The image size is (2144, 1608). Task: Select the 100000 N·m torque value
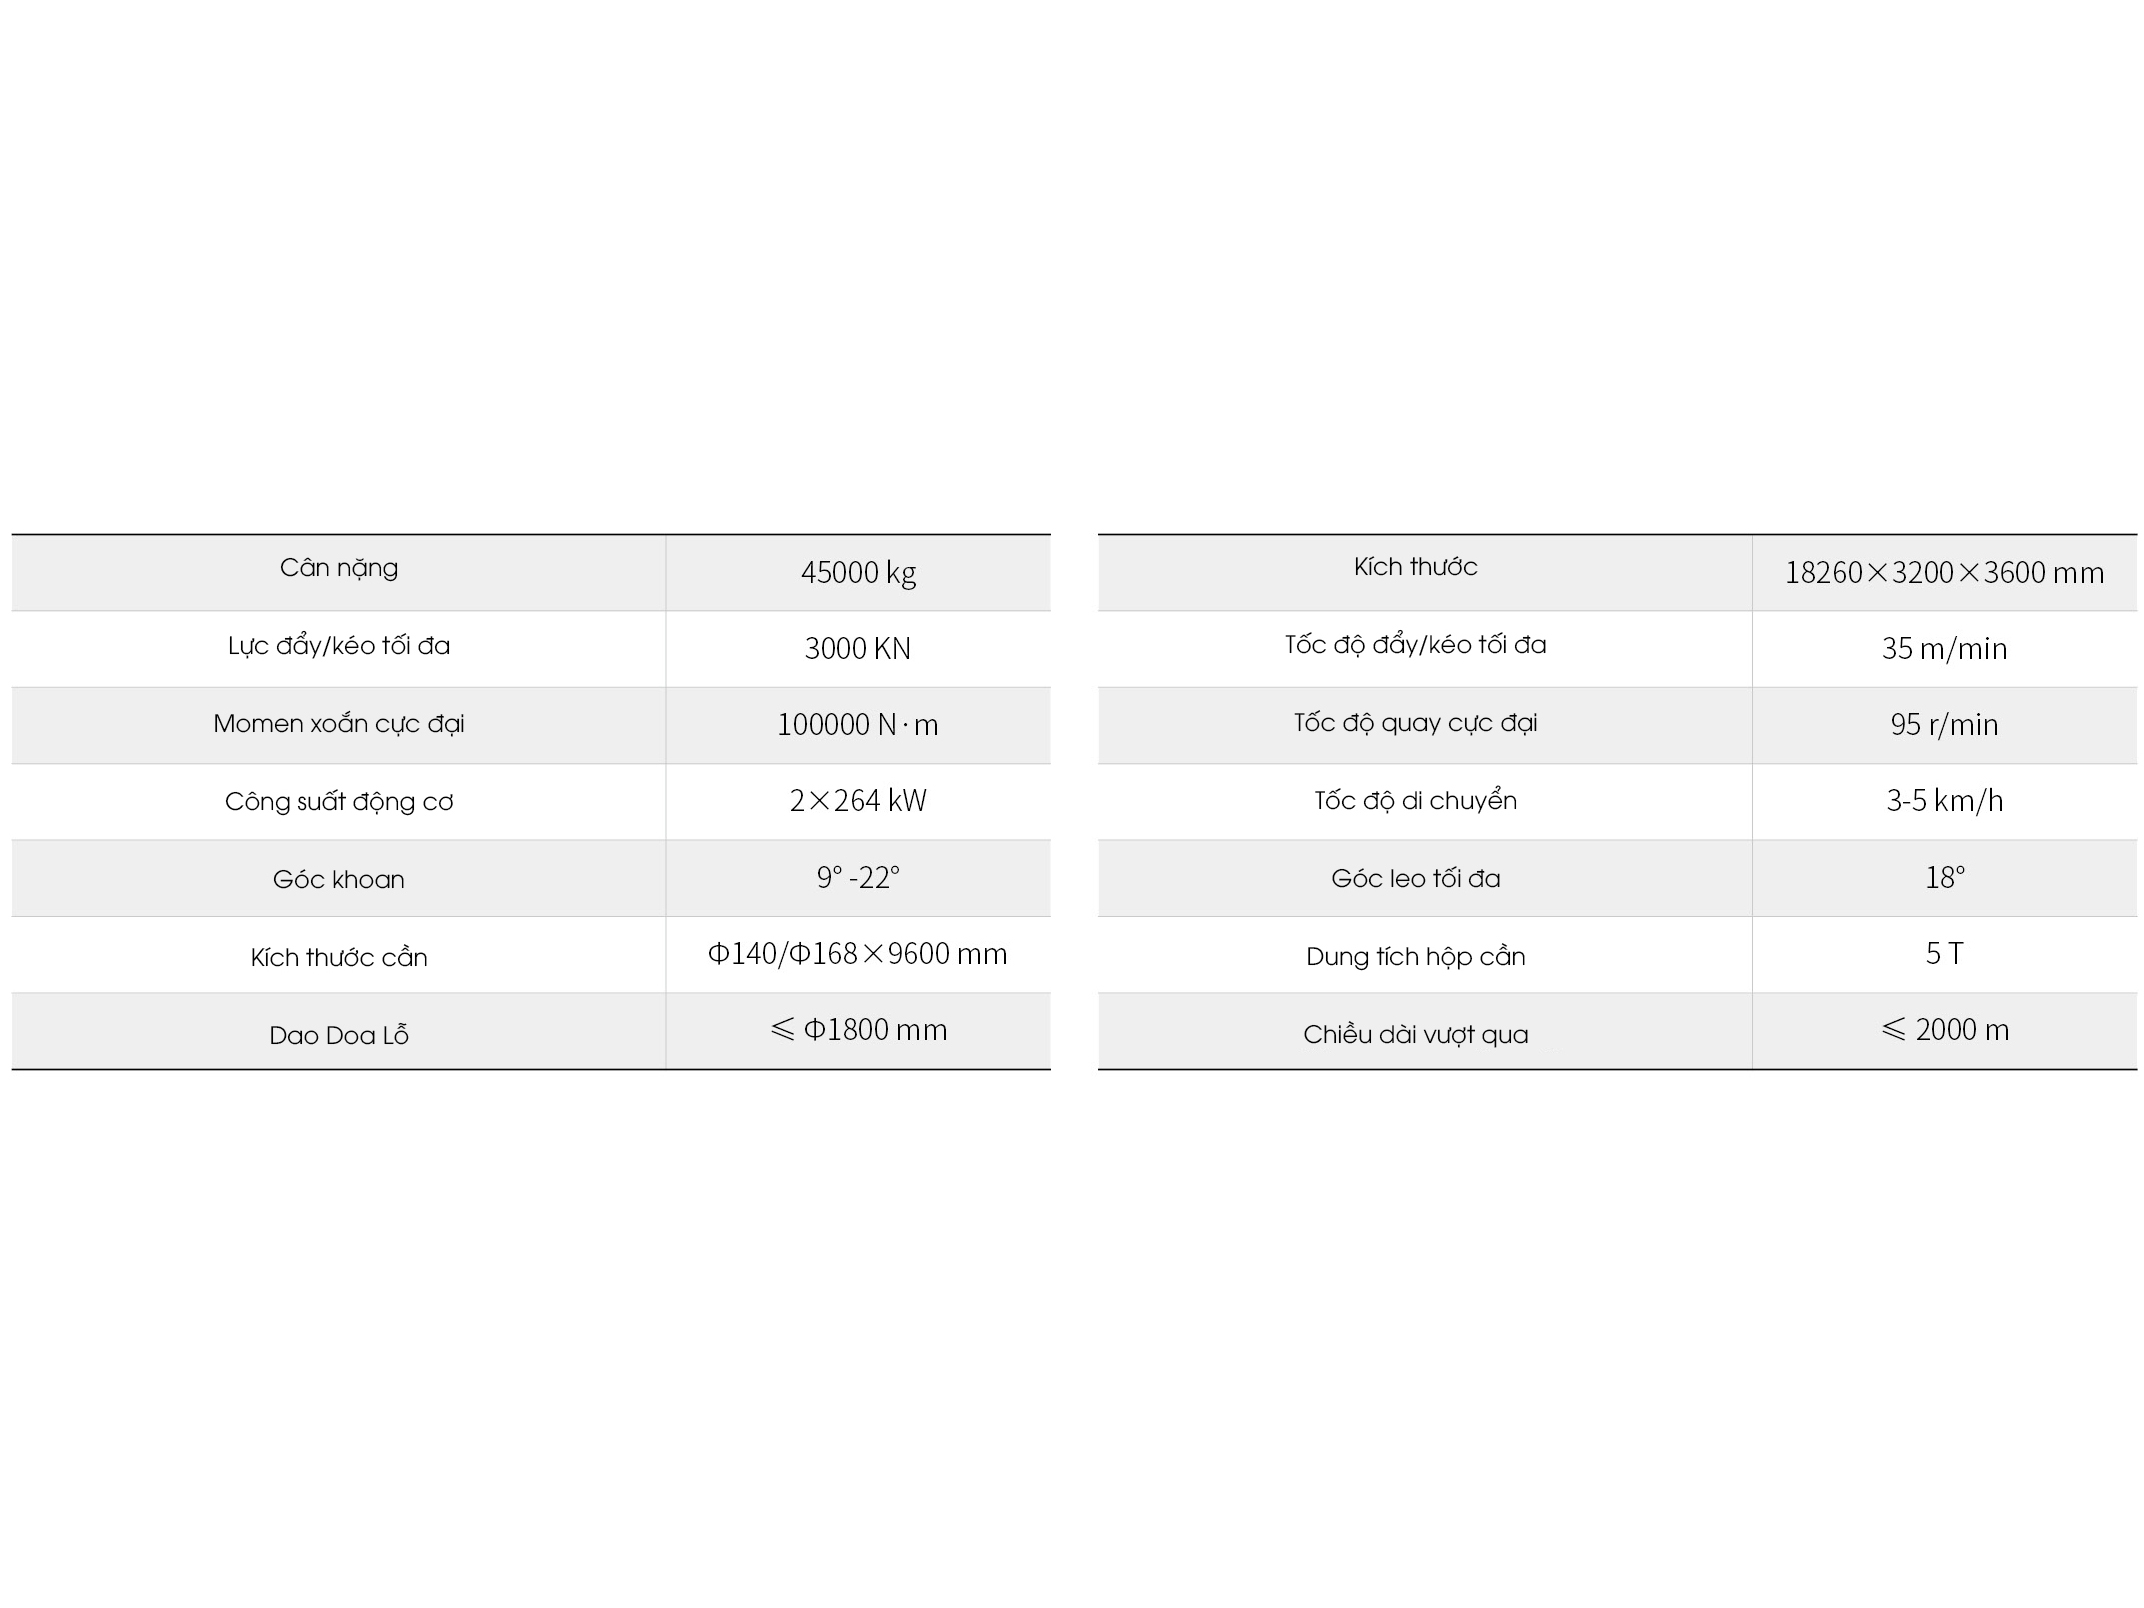[858, 725]
